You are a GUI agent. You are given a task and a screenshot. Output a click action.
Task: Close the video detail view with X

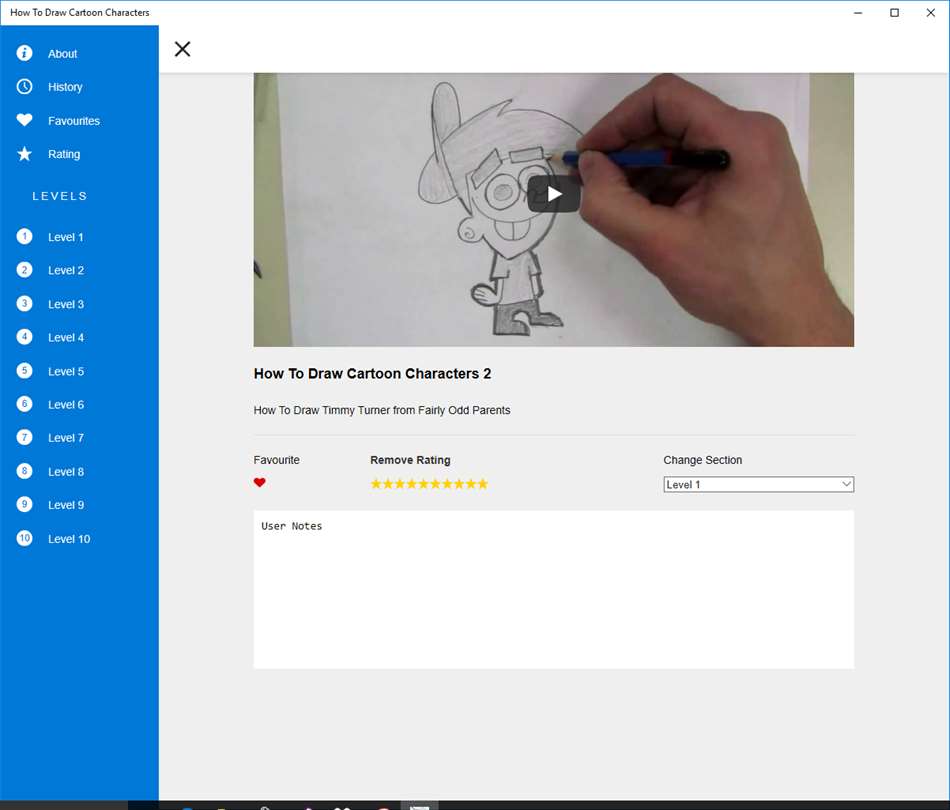pyautogui.click(x=182, y=49)
